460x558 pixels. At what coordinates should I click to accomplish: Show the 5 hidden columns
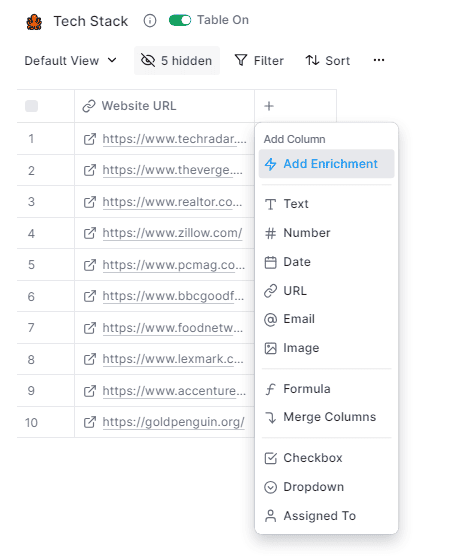tap(177, 60)
